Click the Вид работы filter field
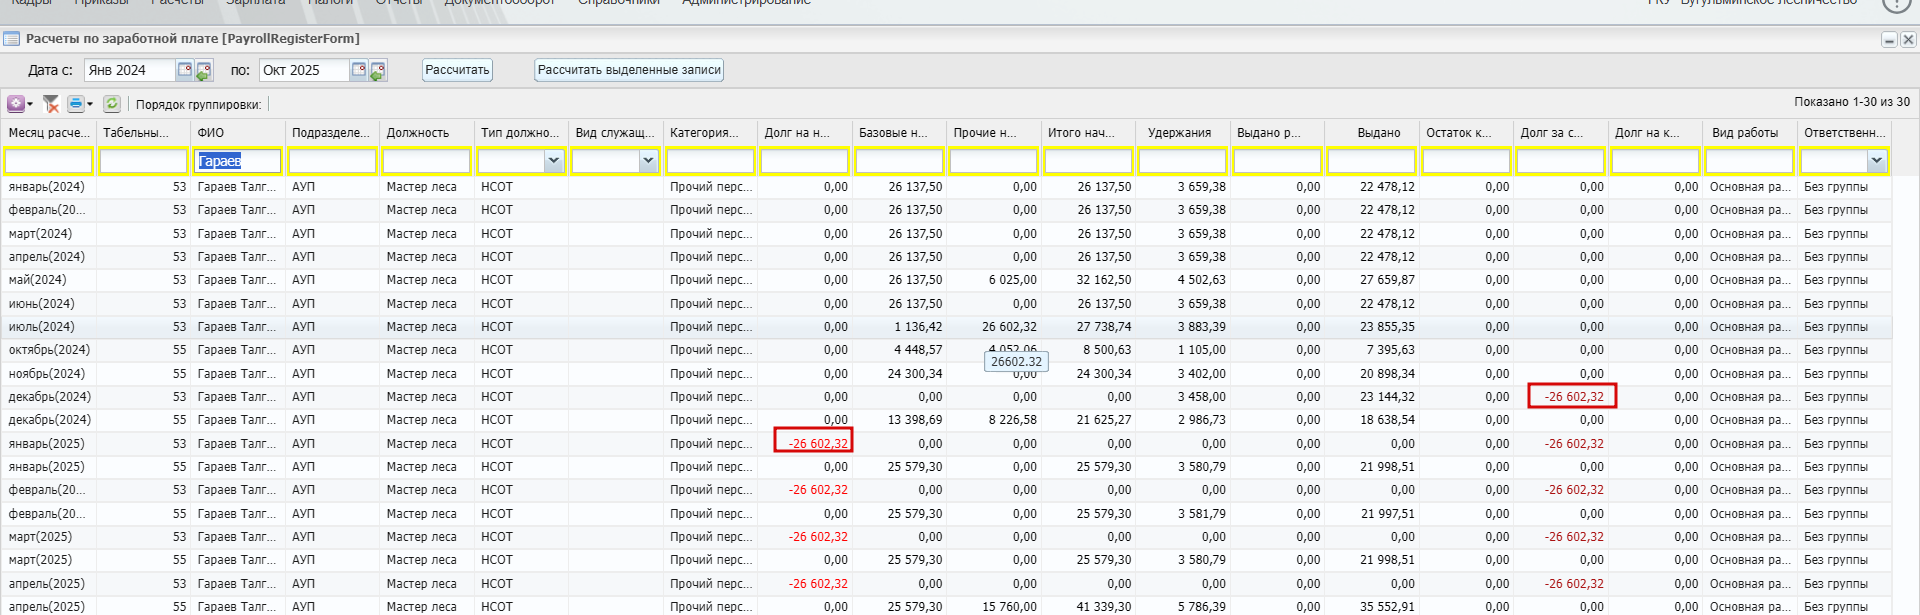This screenshot has height=615, width=1920. pyautogui.click(x=1749, y=161)
